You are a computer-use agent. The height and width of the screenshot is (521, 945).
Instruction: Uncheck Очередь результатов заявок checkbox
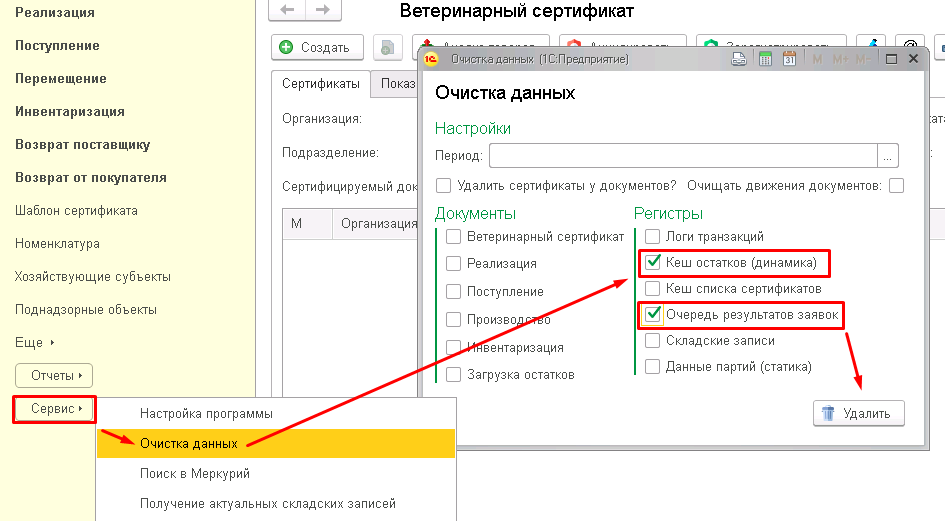click(x=652, y=314)
